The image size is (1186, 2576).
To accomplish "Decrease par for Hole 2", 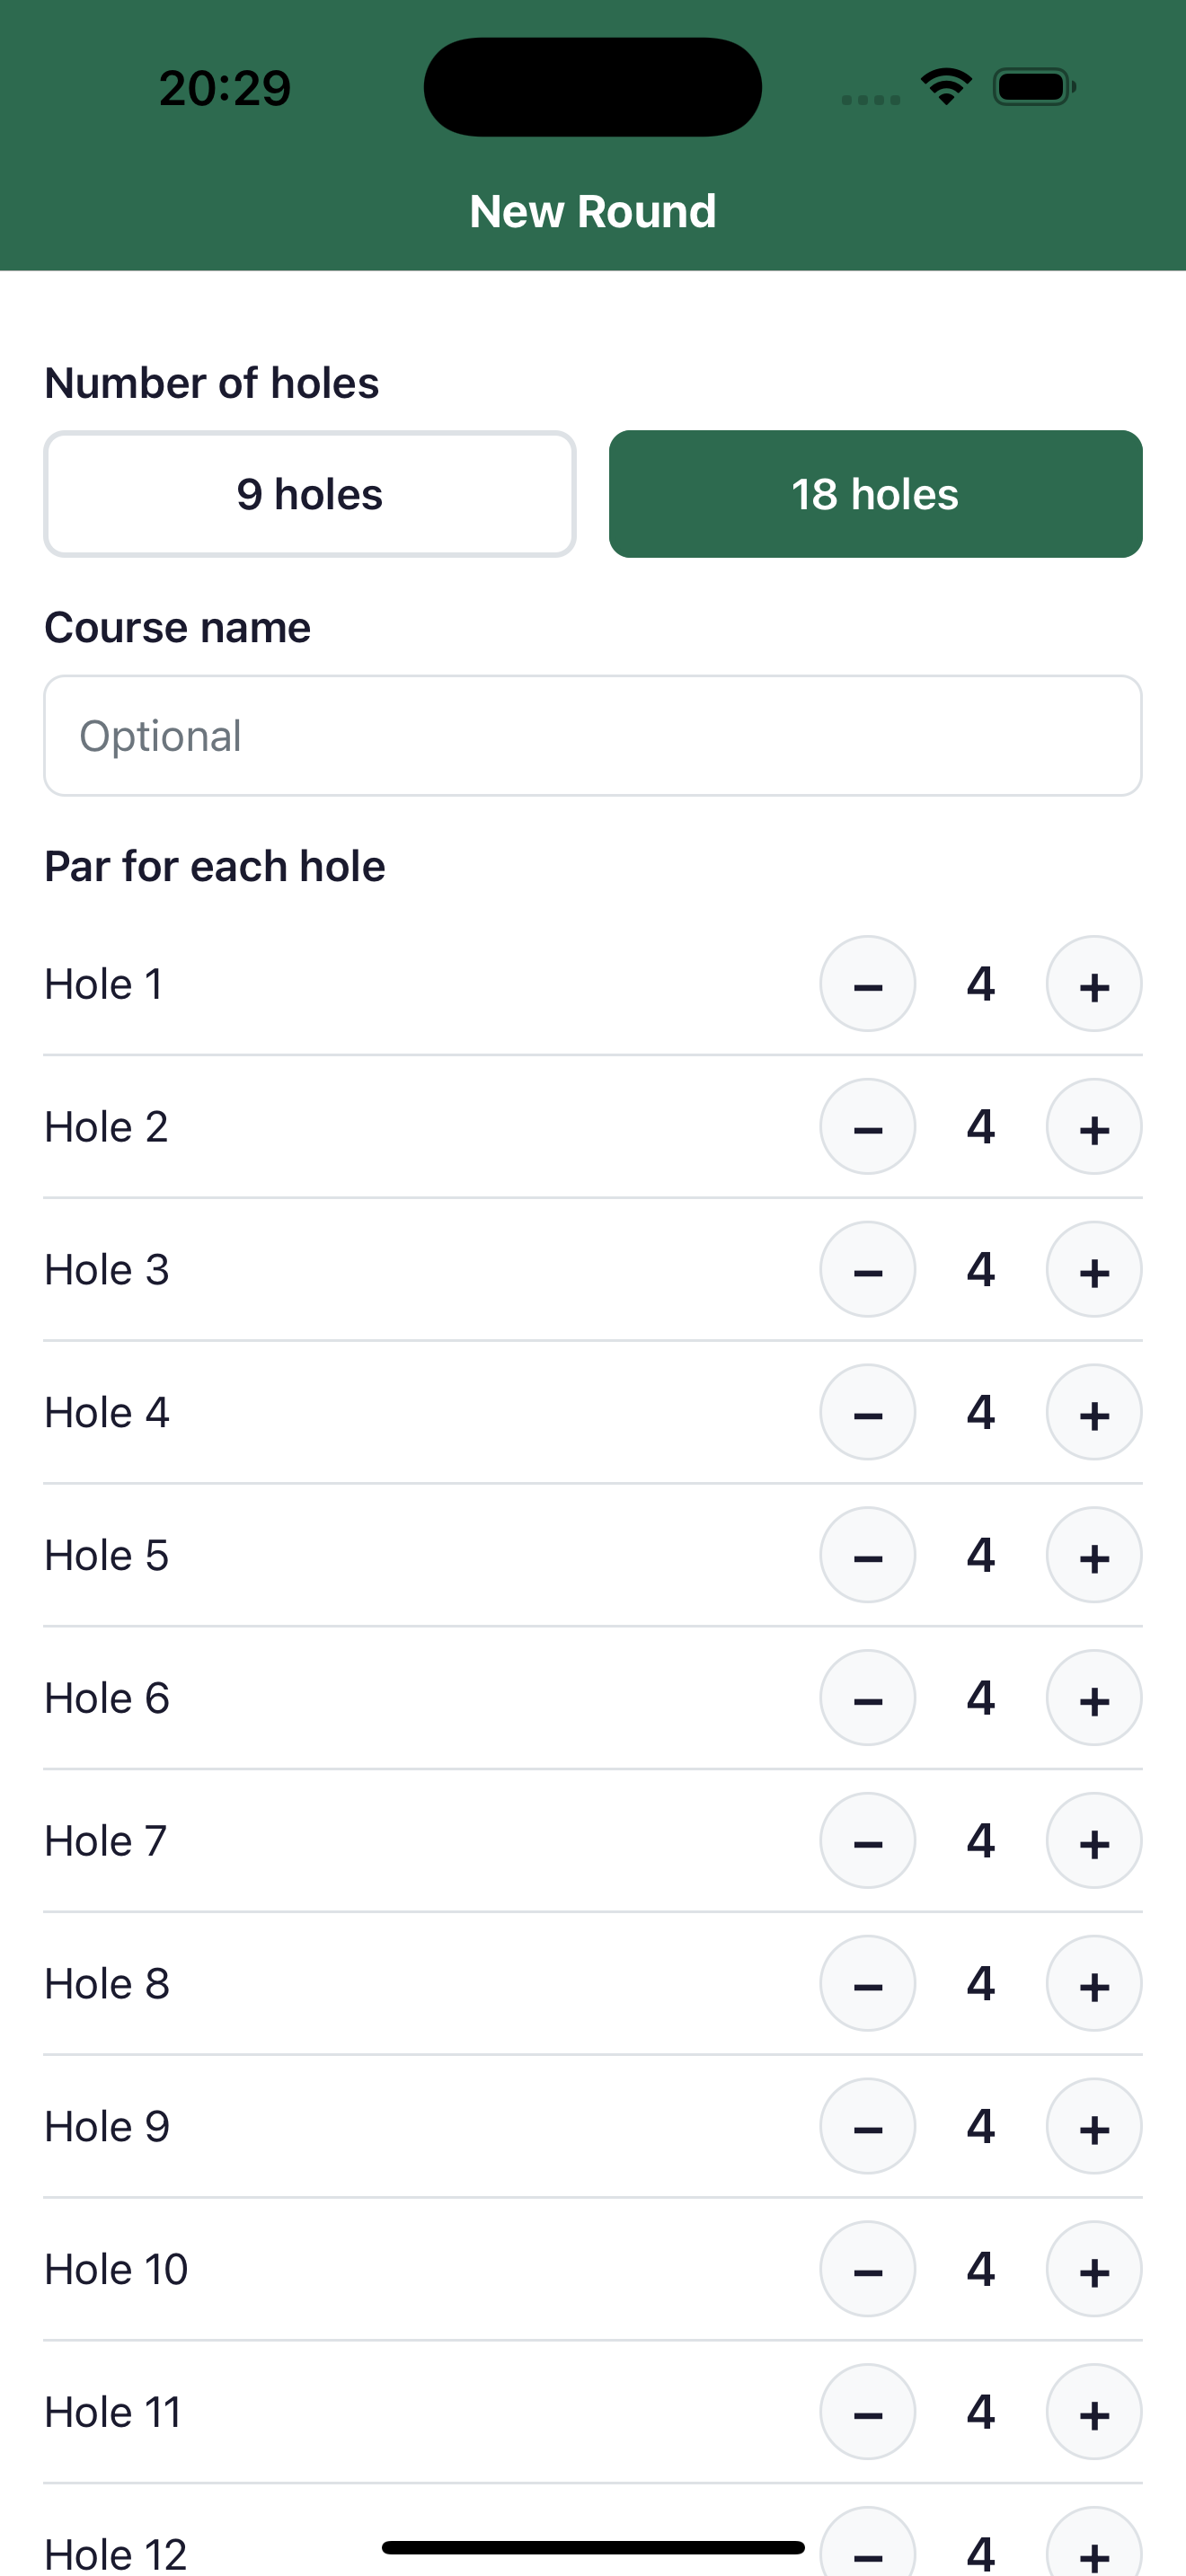I will [867, 1127].
